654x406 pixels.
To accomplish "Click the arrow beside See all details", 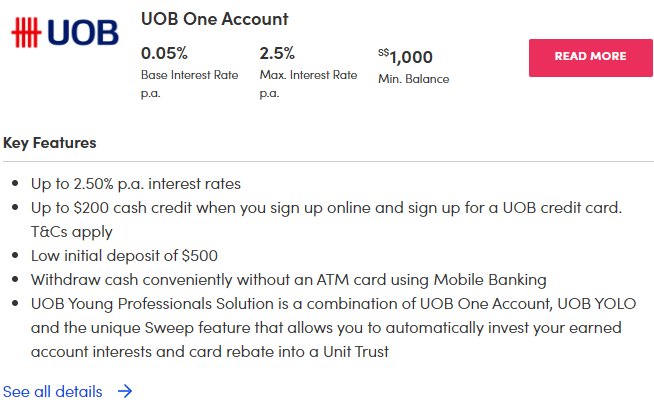I will coord(125,391).
